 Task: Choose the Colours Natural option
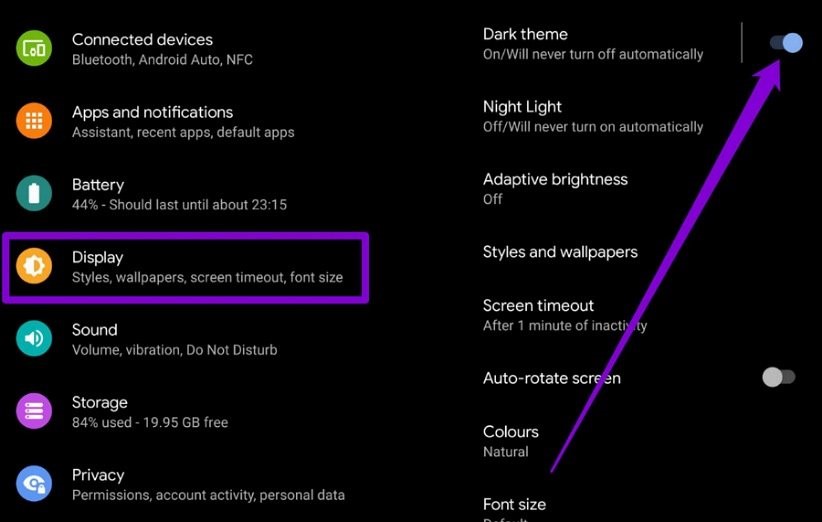click(511, 441)
